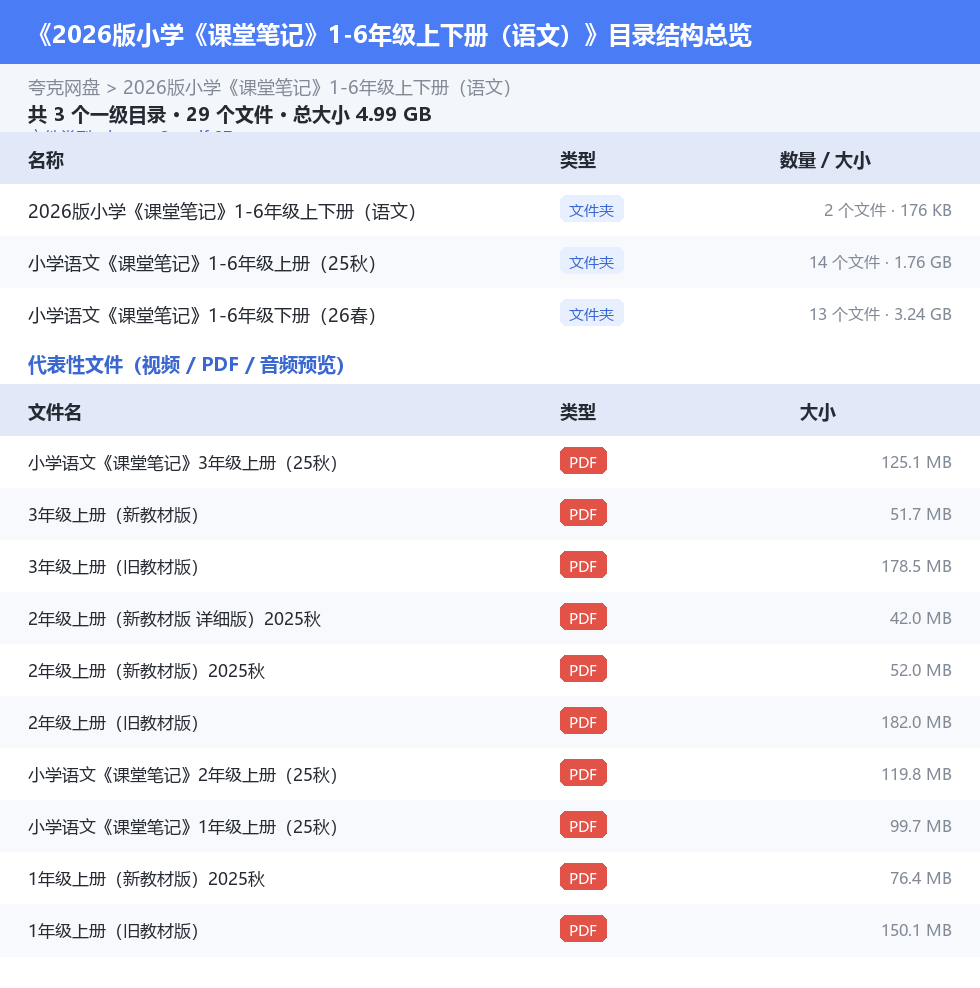This screenshot has height=988, width=980.
Task: Select file name 1年级上册（旧教材版）
Action: point(113,931)
